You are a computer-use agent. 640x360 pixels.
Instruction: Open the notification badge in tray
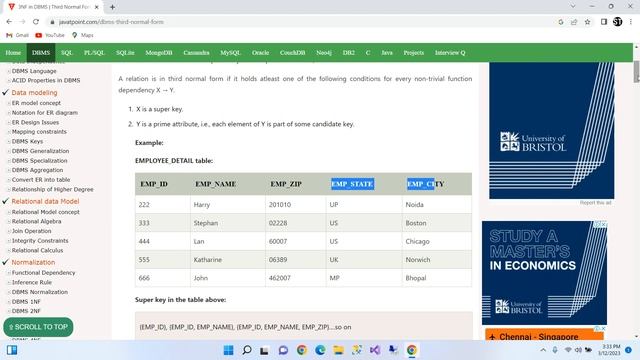(x=629, y=350)
